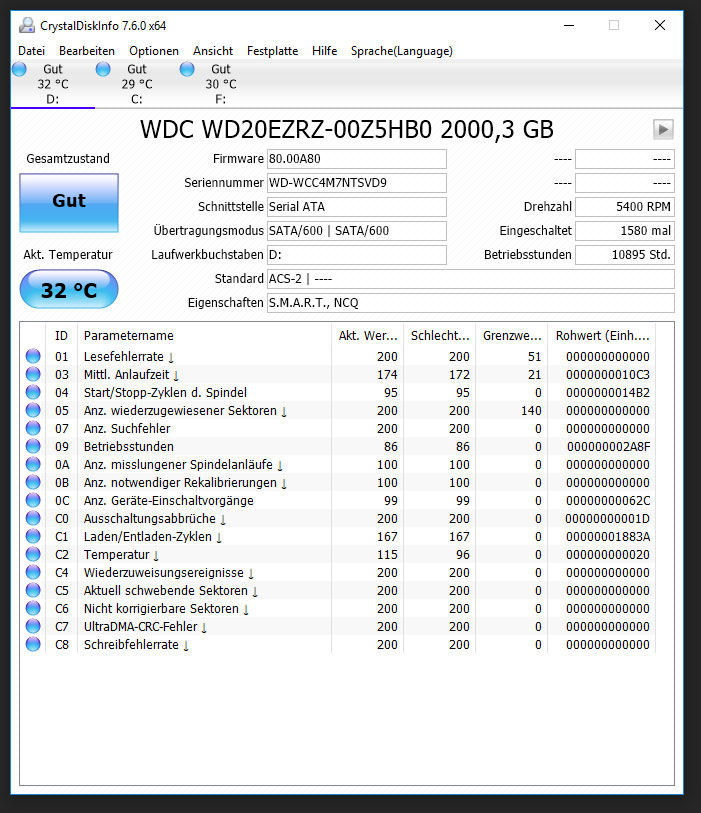Click the Akt. Wer... column header

(x=368, y=335)
